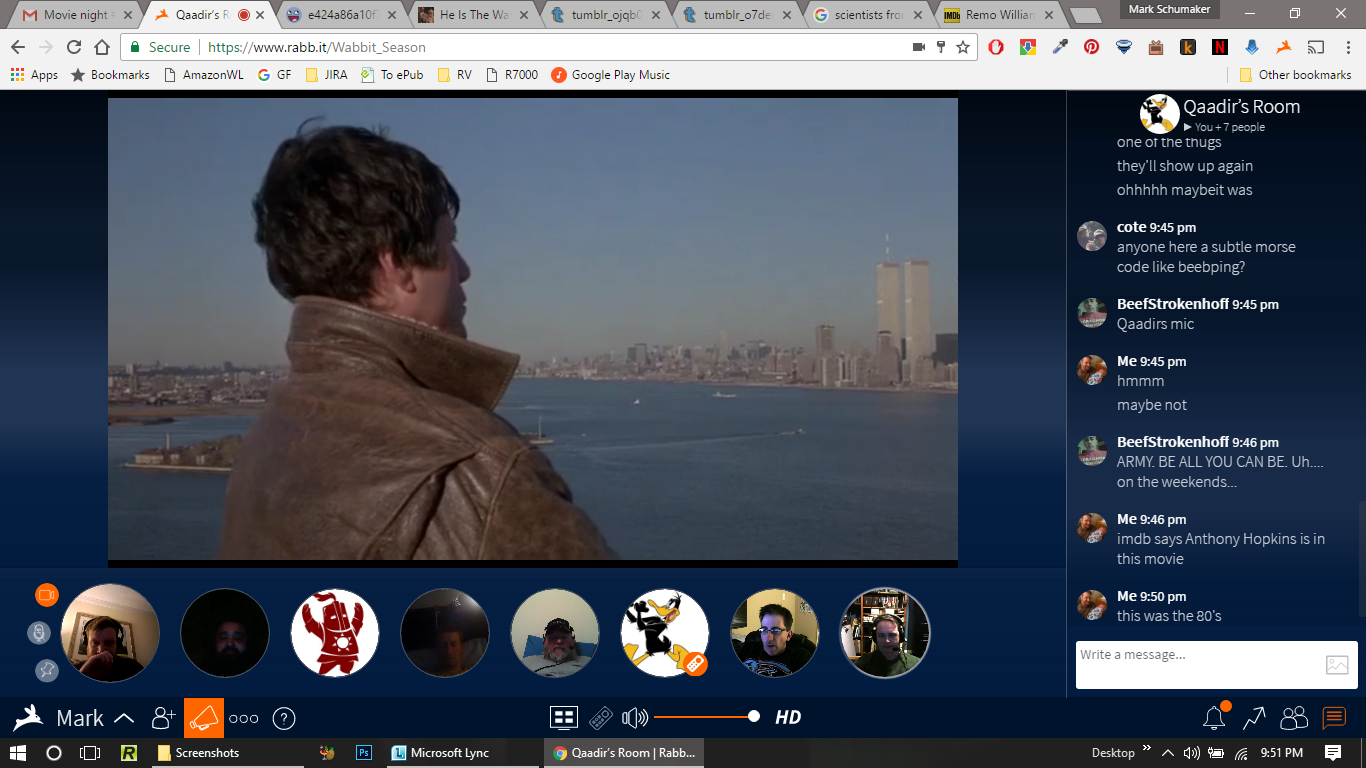The width and height of the screenshot is (1366, 768).
Task: Select the red knight logo avatar
Action: click(335, 633)
